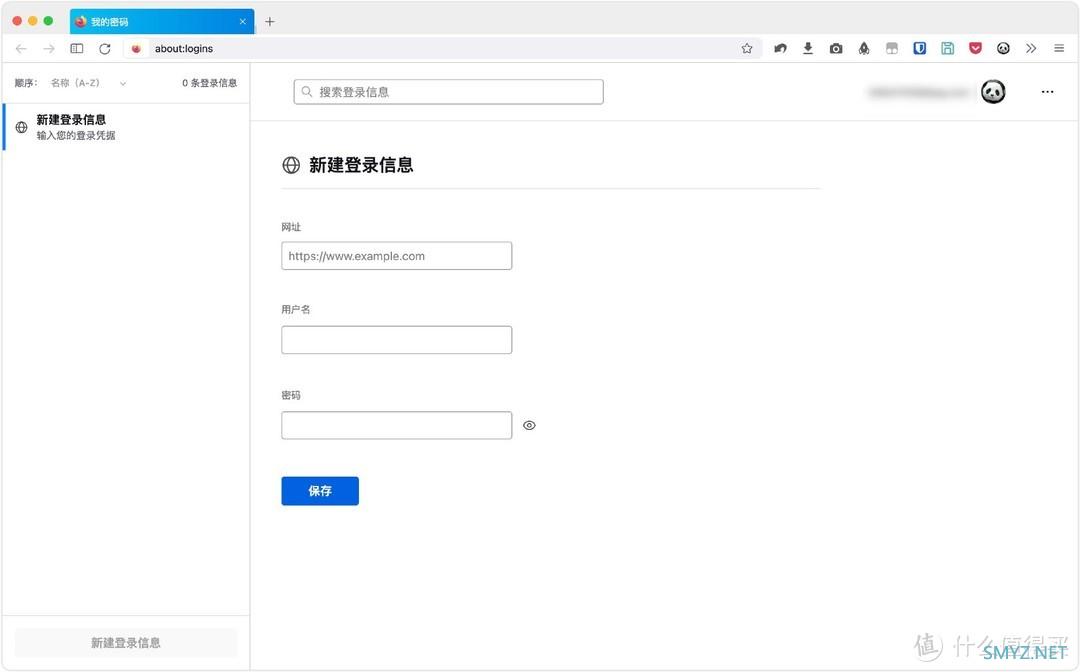Image resolution: width=1080 pixels, height=672 pixels.
Task: Expand the sort order 名称 (A-Z) dropdown
Action: [88, 83]
